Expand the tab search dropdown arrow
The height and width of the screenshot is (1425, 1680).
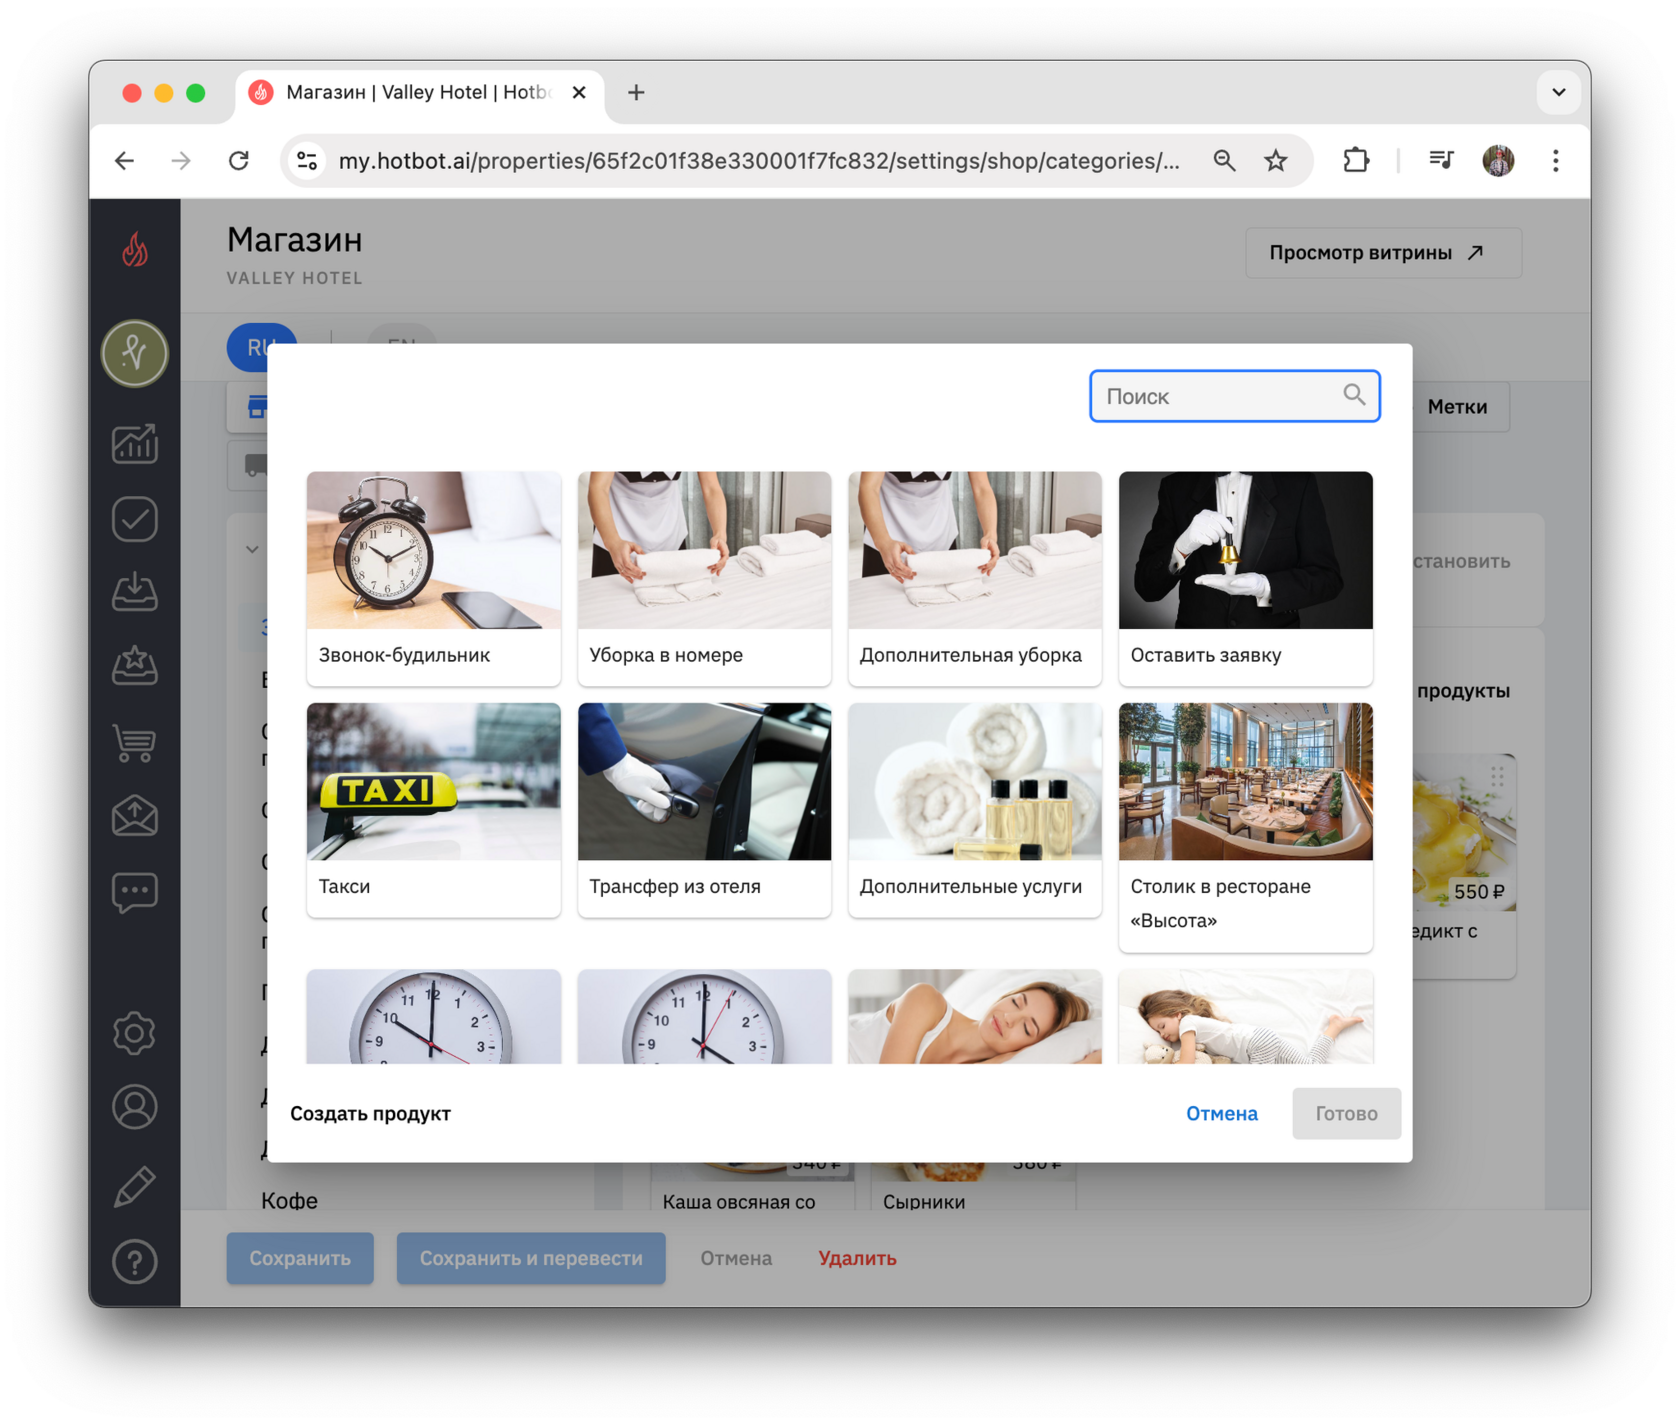pyautogui.click(x=1558, y=93)
